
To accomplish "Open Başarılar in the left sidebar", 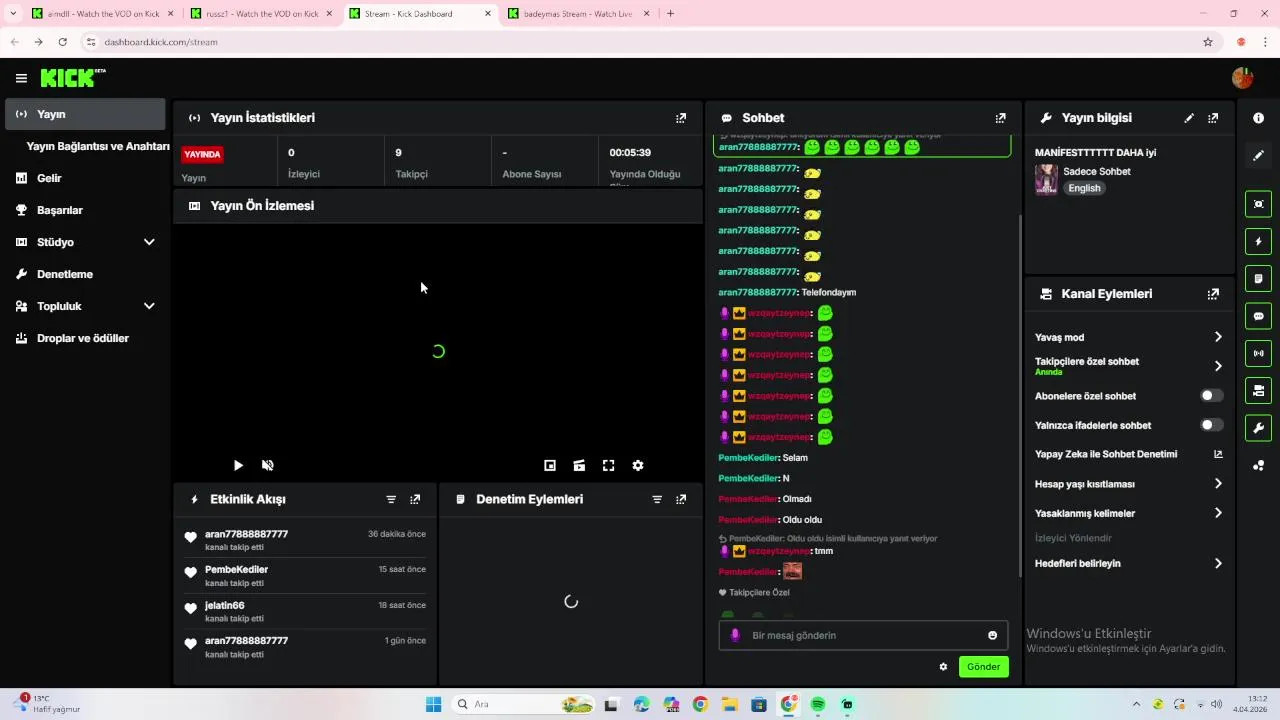I will tap(85, 210).
